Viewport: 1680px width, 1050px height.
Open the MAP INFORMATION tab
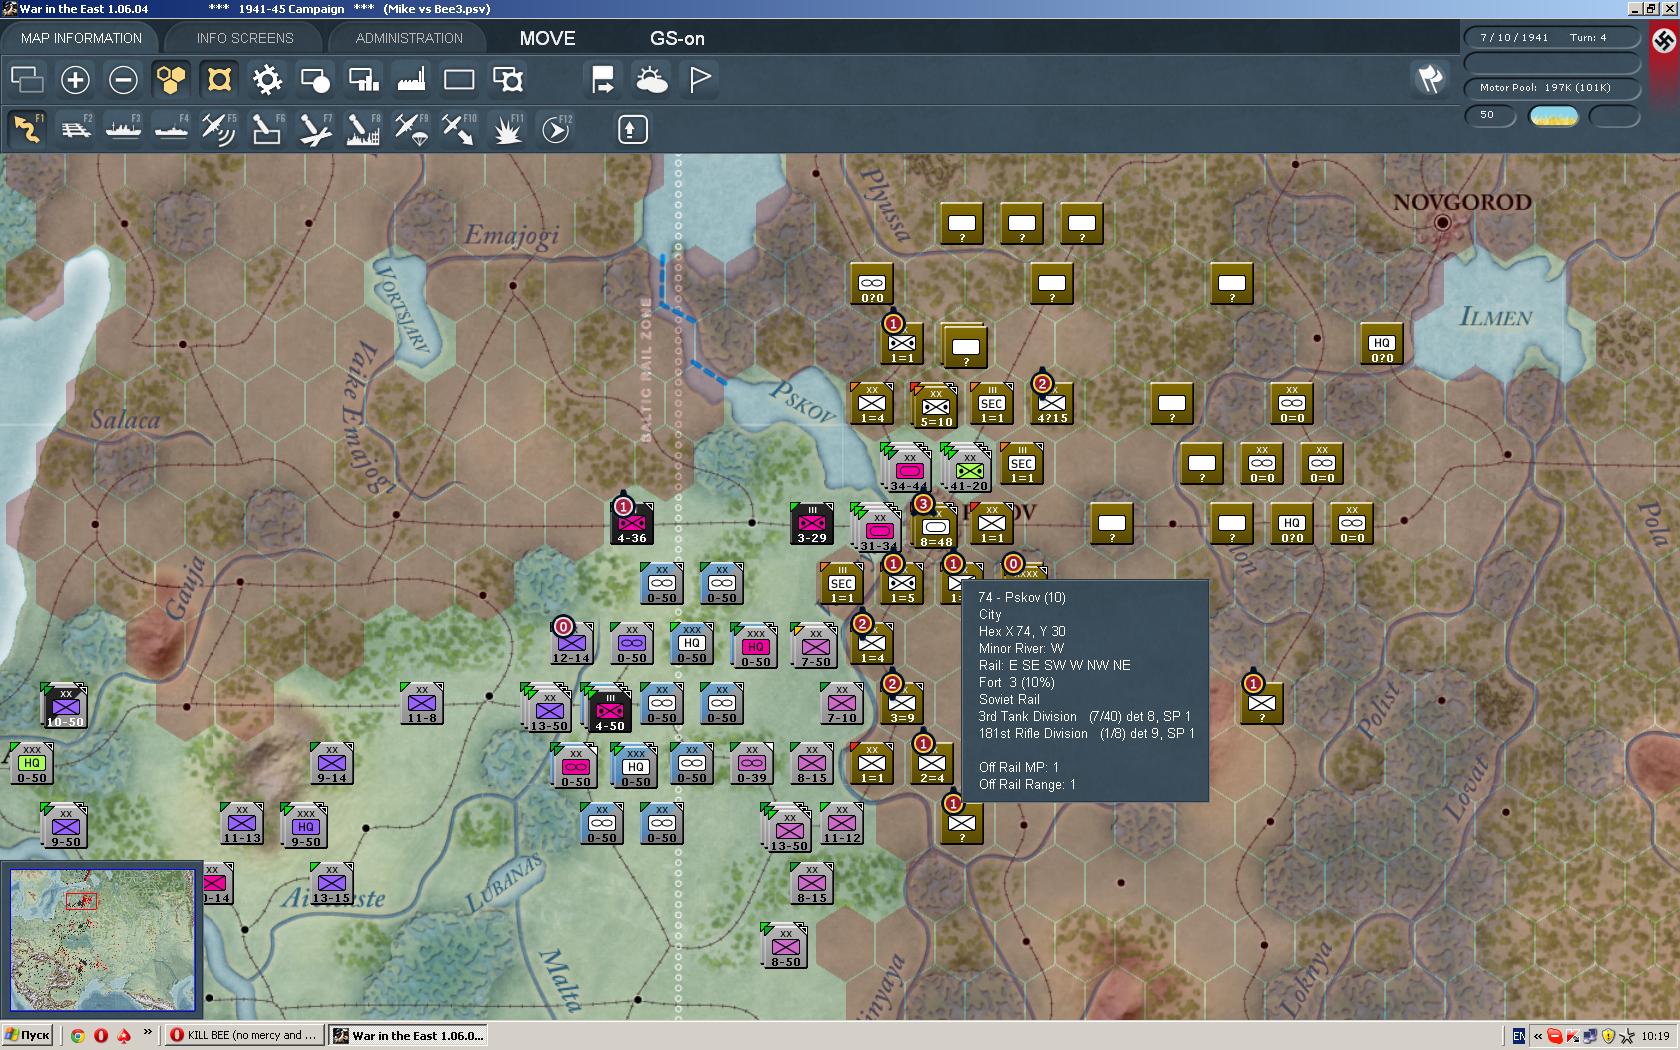point(81,38)
